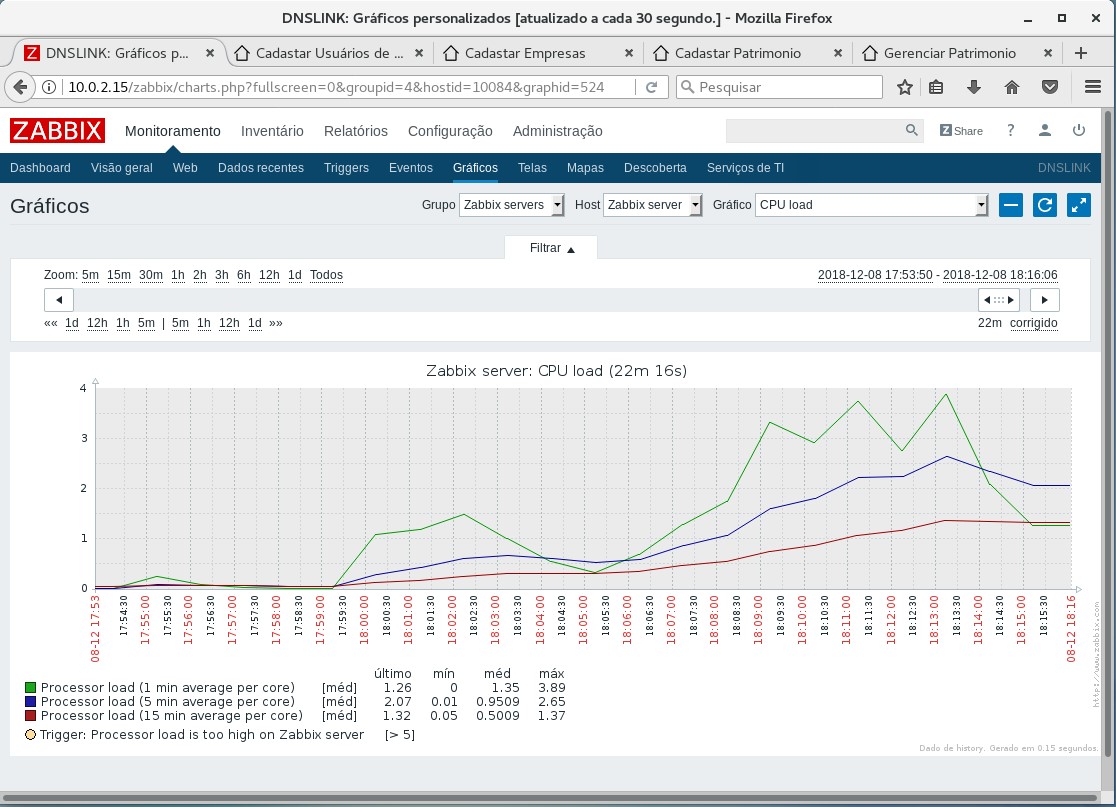Screen dimensions: 1116x807
Task: Go to the Dashboard submenu item
Action: tap(40, 168)
